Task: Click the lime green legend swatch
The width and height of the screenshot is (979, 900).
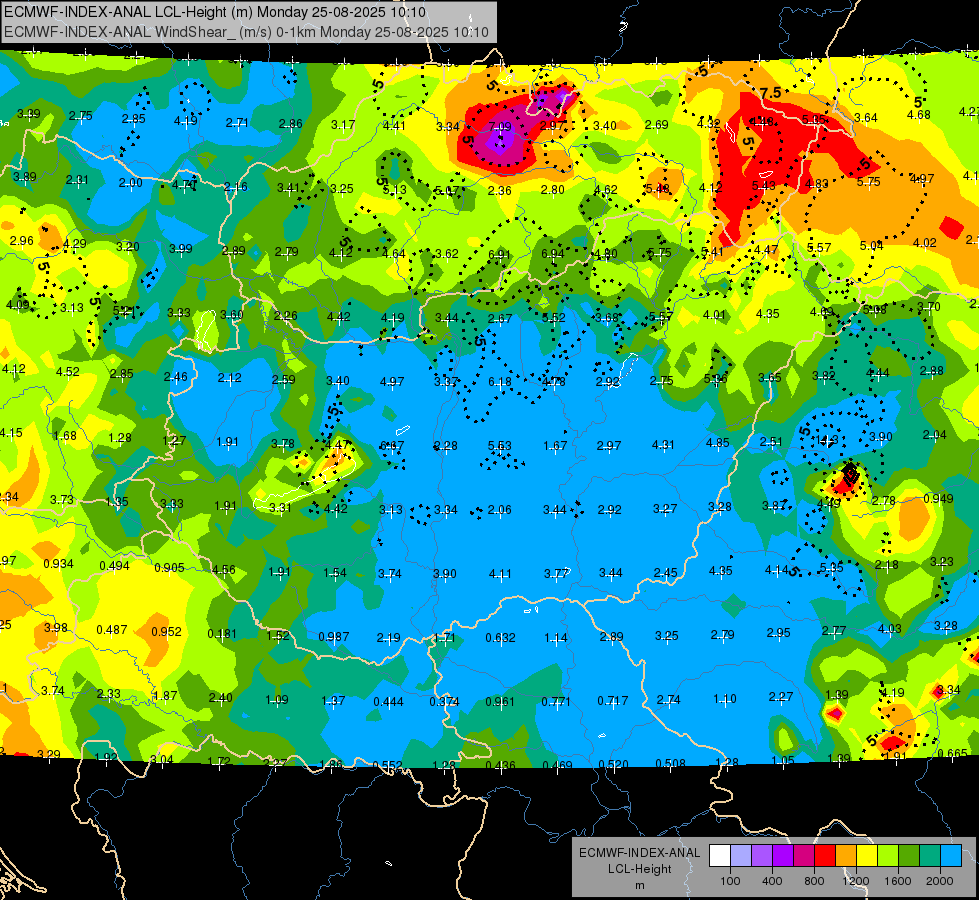Action: click(x=887, y=856)
